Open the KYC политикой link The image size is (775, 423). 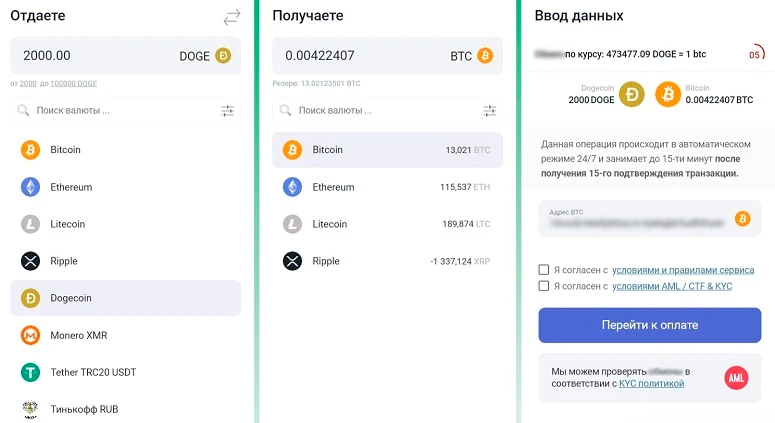(x=651, y=383)
